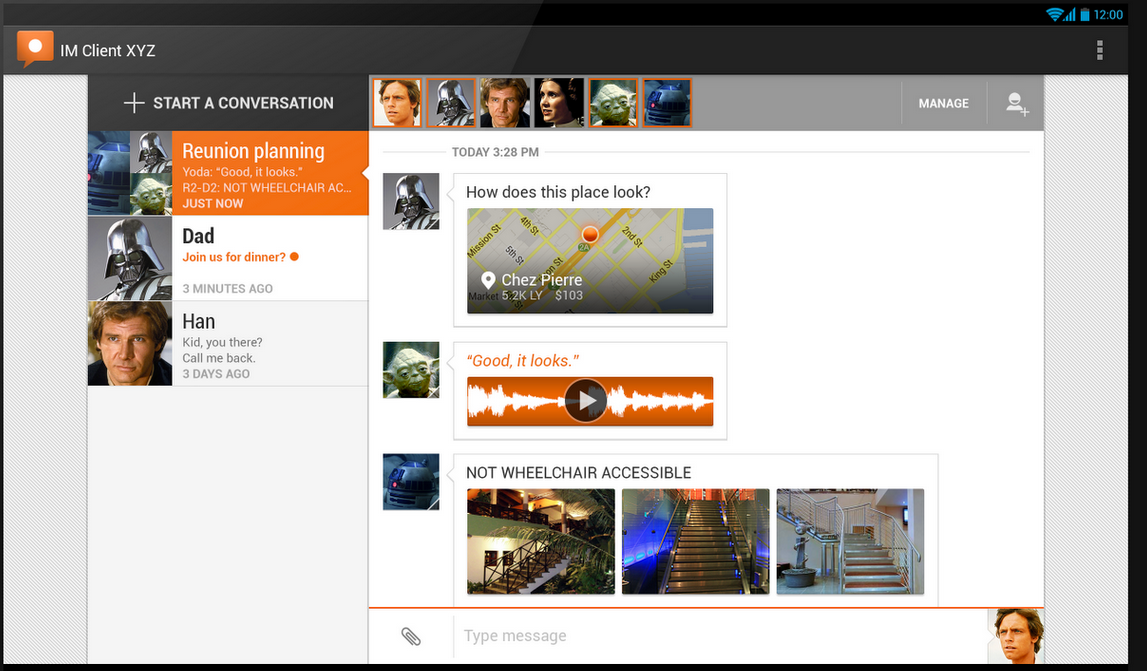
Task: Tap the add contact icon
Action: point(1017,104)
